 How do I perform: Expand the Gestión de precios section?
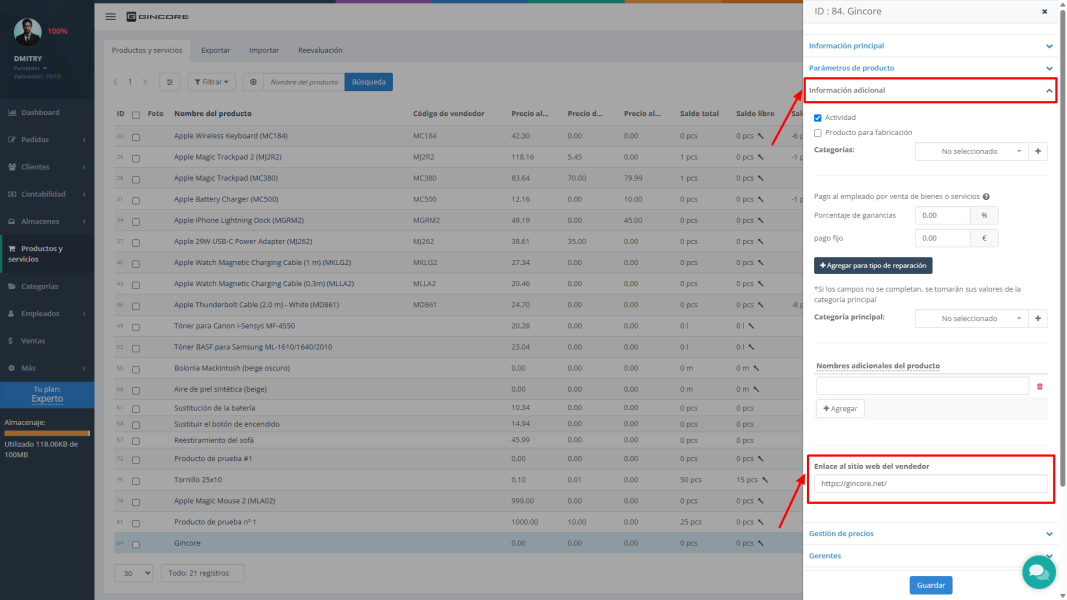point(930,533)
